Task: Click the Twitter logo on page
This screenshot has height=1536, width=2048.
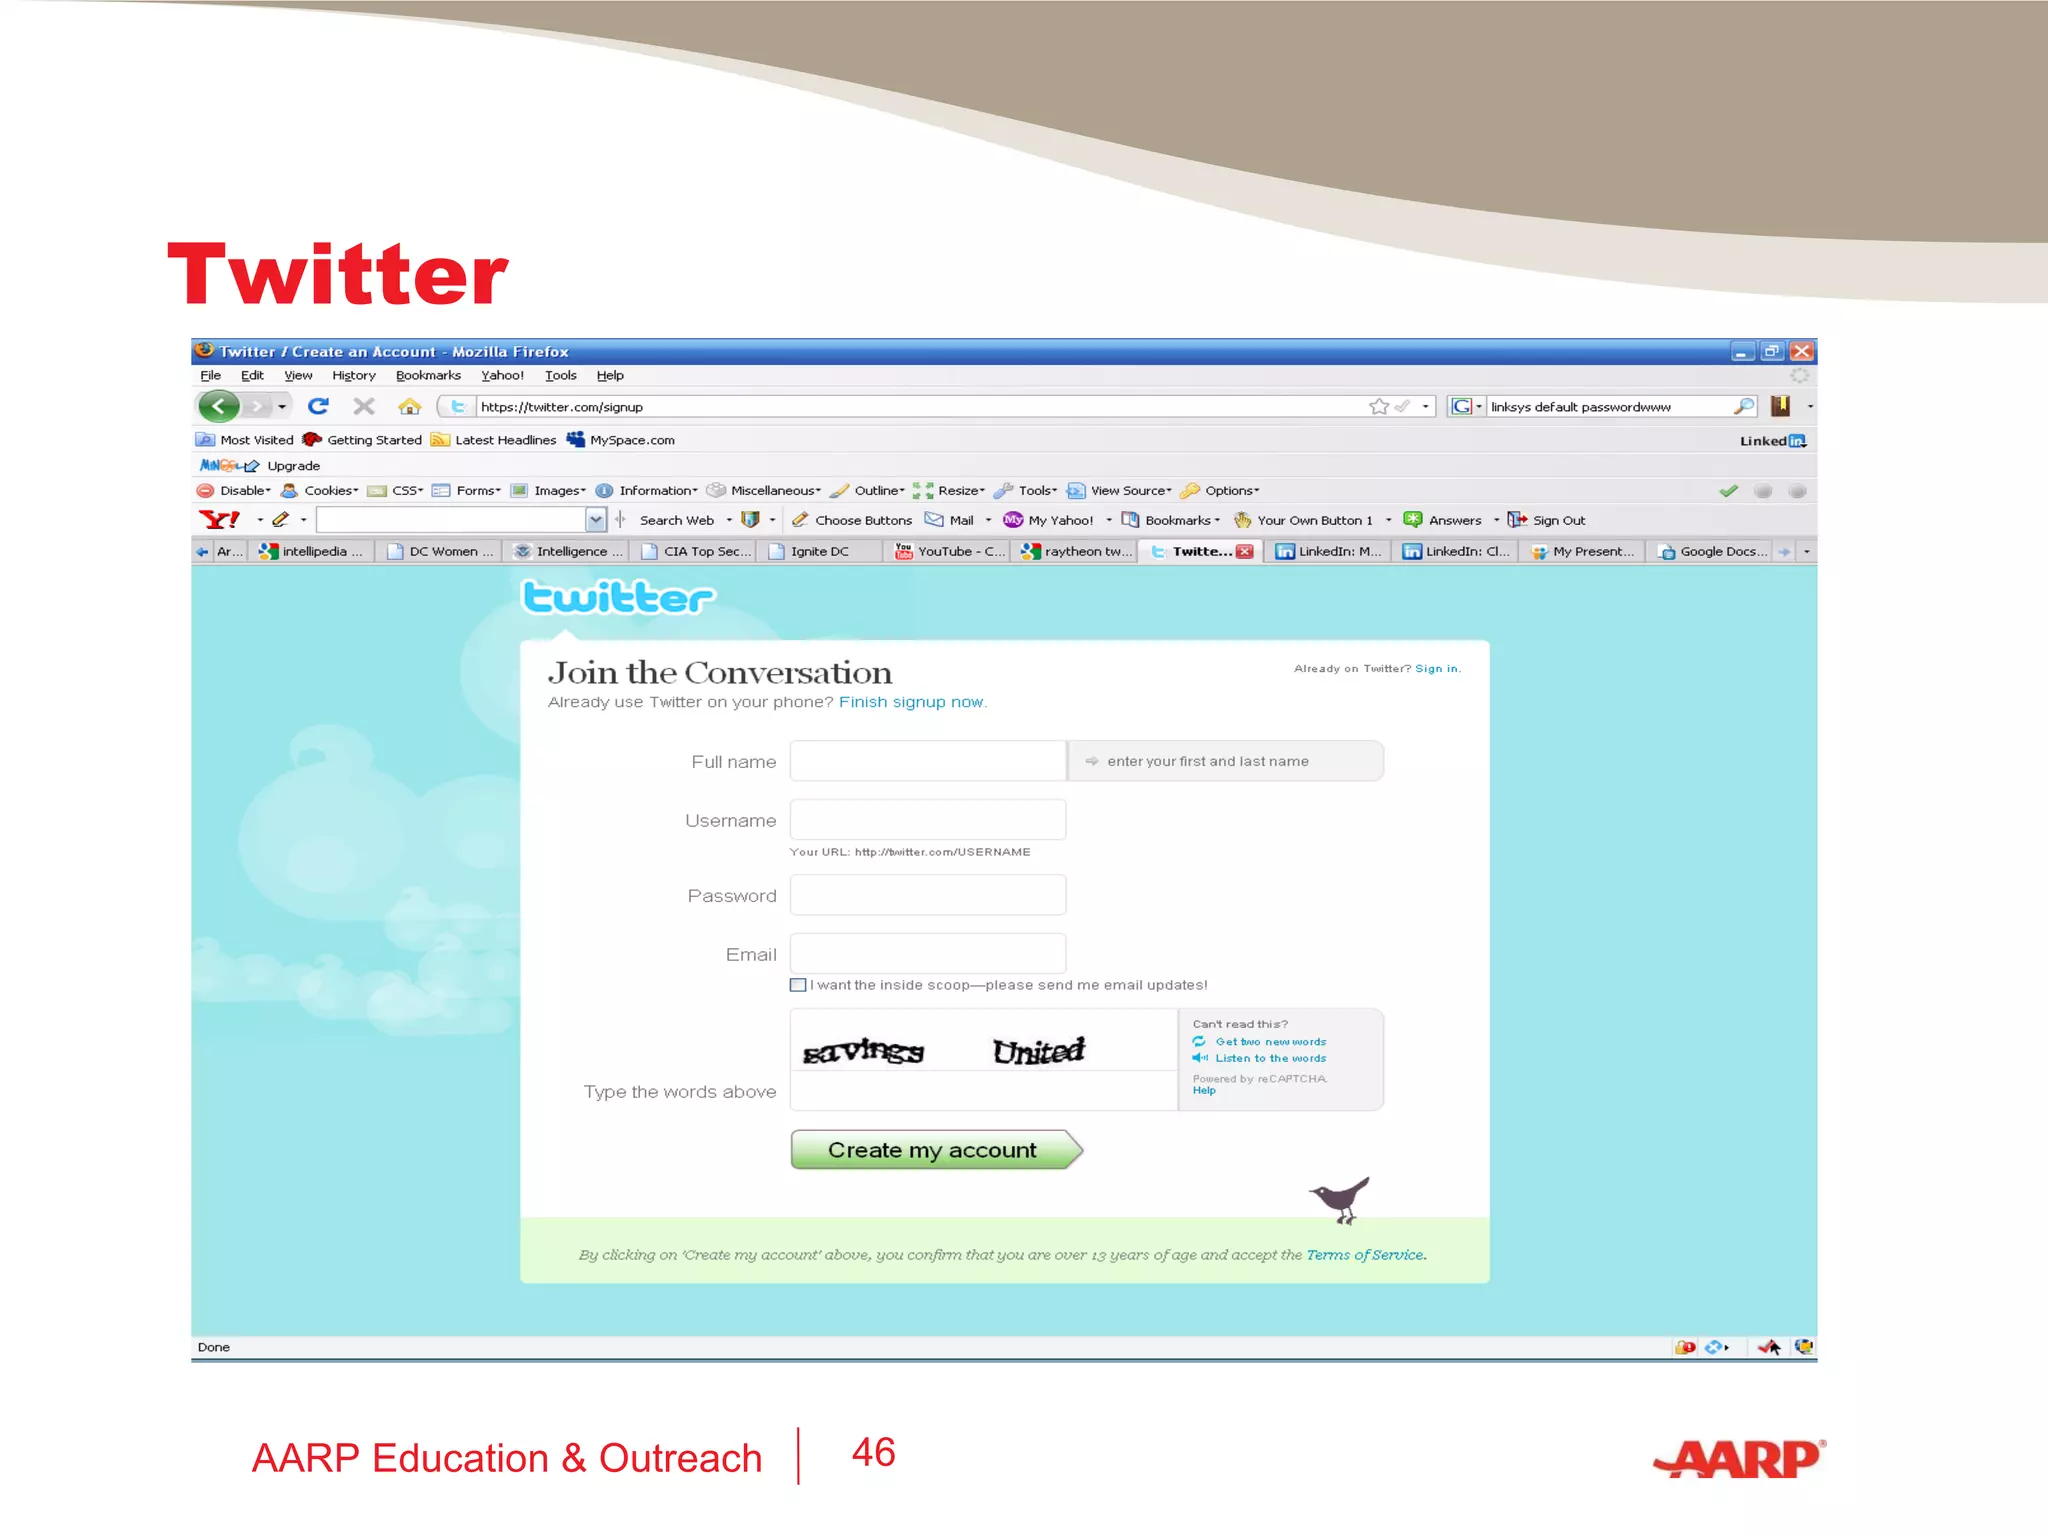Action: coord(618,597)
